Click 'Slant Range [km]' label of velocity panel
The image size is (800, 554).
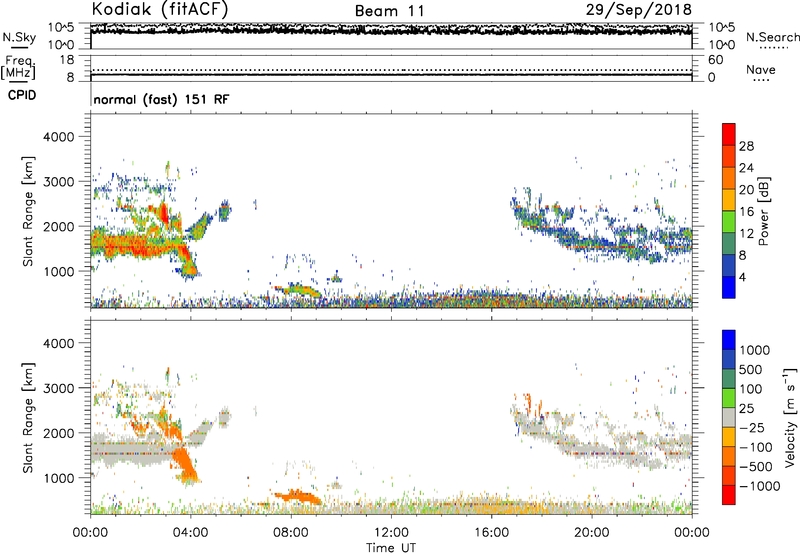28,418
